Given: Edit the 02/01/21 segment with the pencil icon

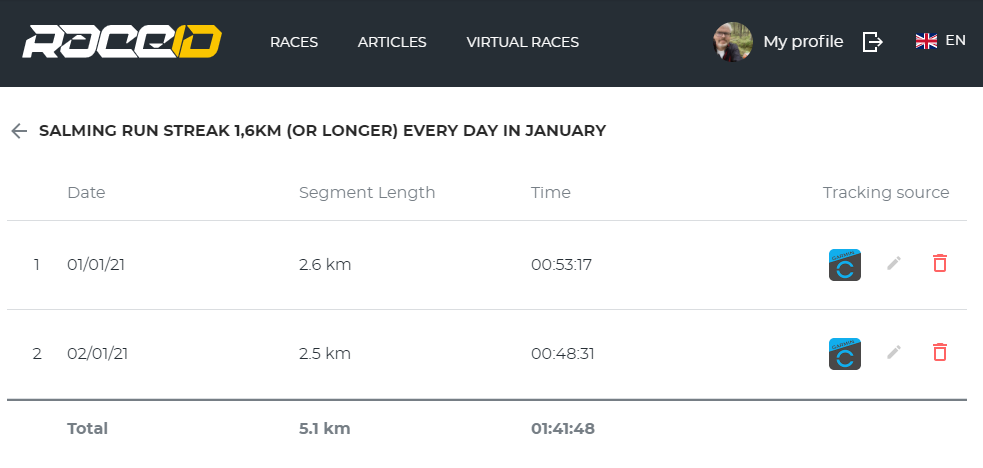Looking at the screenshot, I should click(894, 352).
